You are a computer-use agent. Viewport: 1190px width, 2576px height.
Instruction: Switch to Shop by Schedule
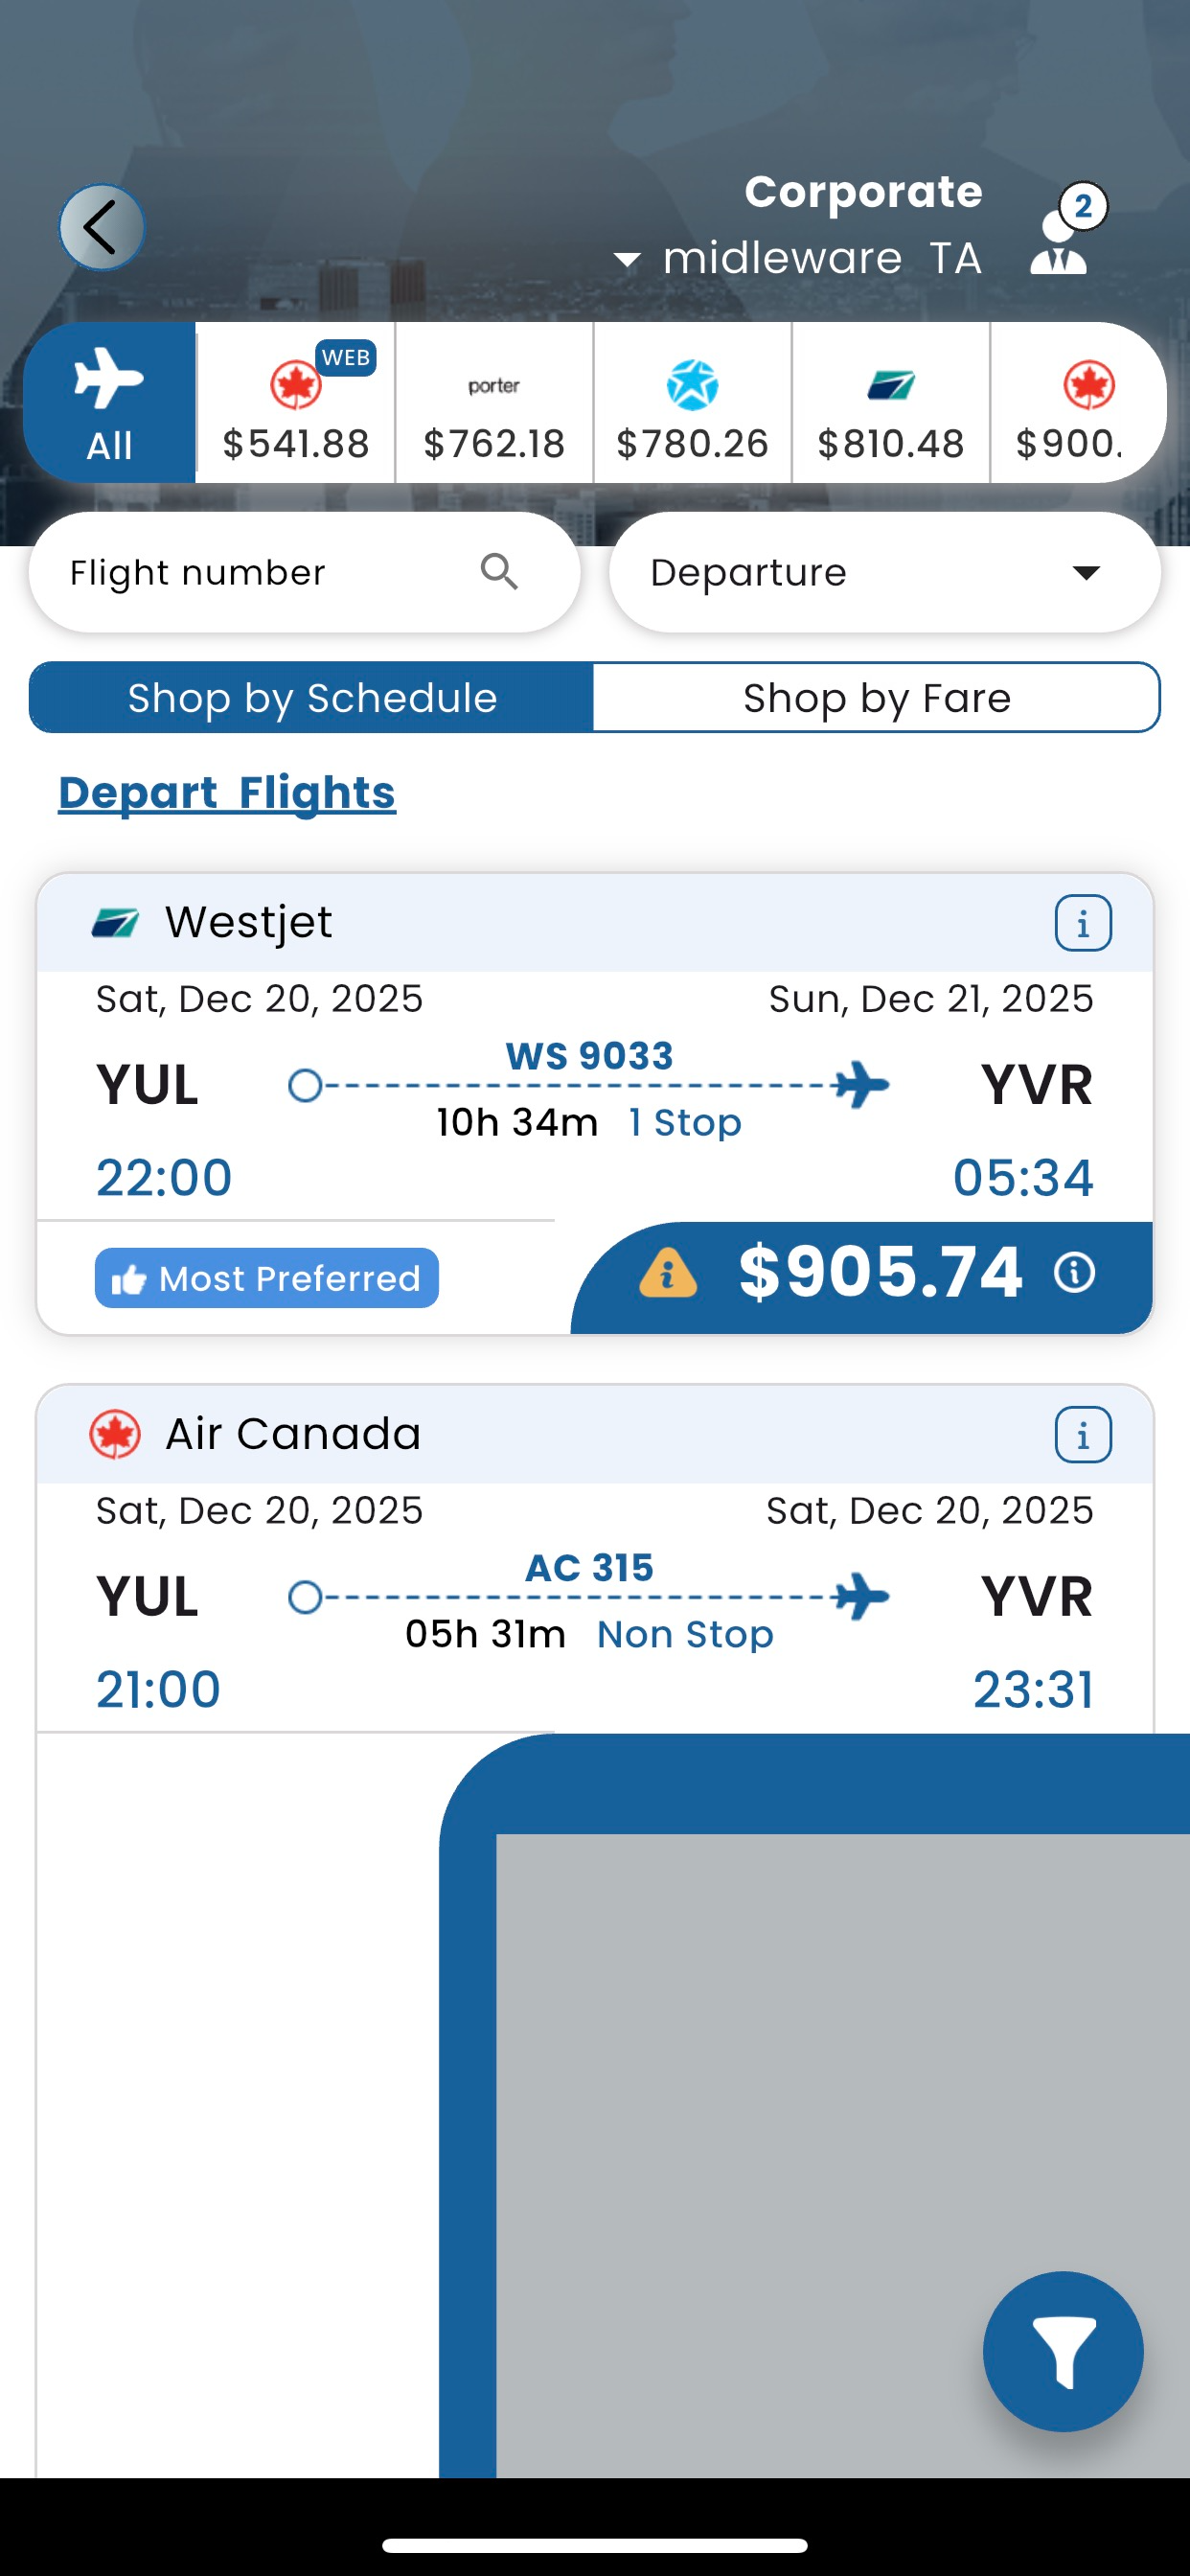tap(311, 698)
